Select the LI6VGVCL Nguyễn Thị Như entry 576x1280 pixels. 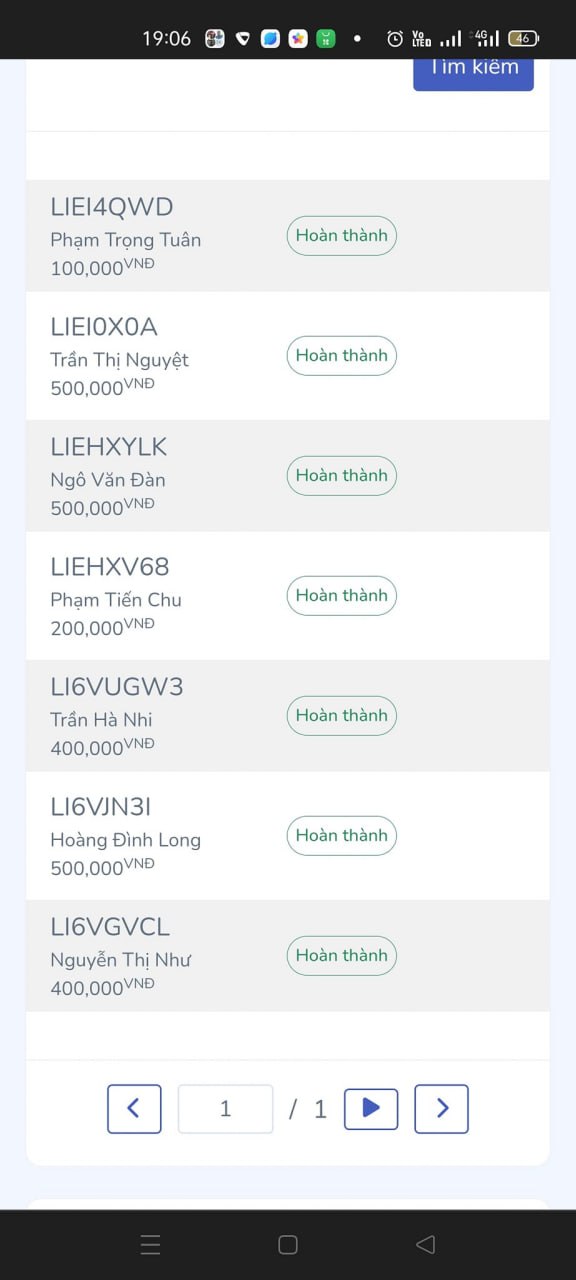pyautogui.click(x=288, y=956)
